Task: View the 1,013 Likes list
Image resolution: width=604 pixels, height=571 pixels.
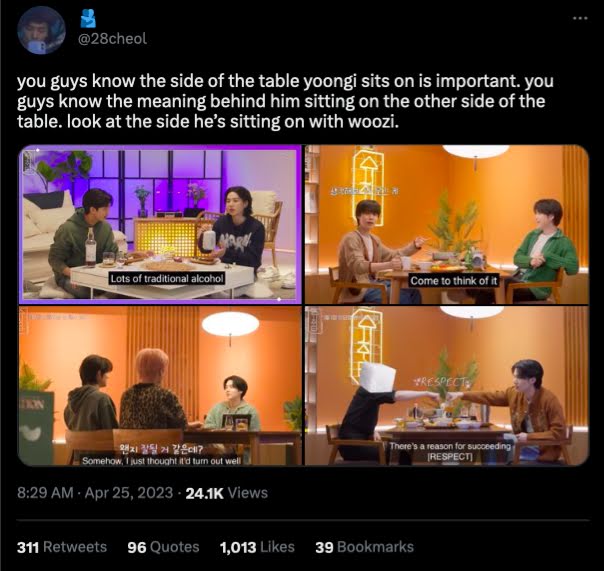Action: click(x=257, y=547)
